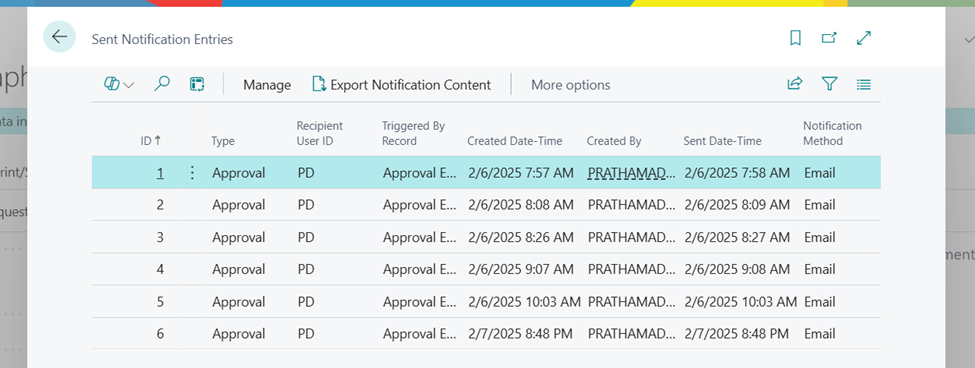The height and width of the screenshot is (368, 975).
Task: Expand page with the diagonal arrows icon
Action: (864, 39)
